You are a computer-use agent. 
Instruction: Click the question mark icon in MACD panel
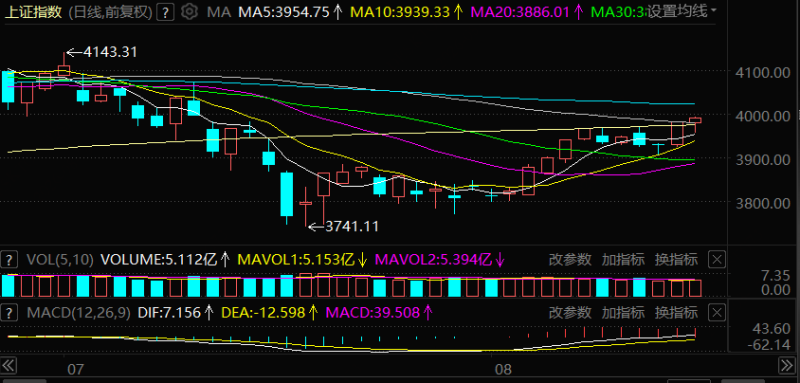(8, 313)
